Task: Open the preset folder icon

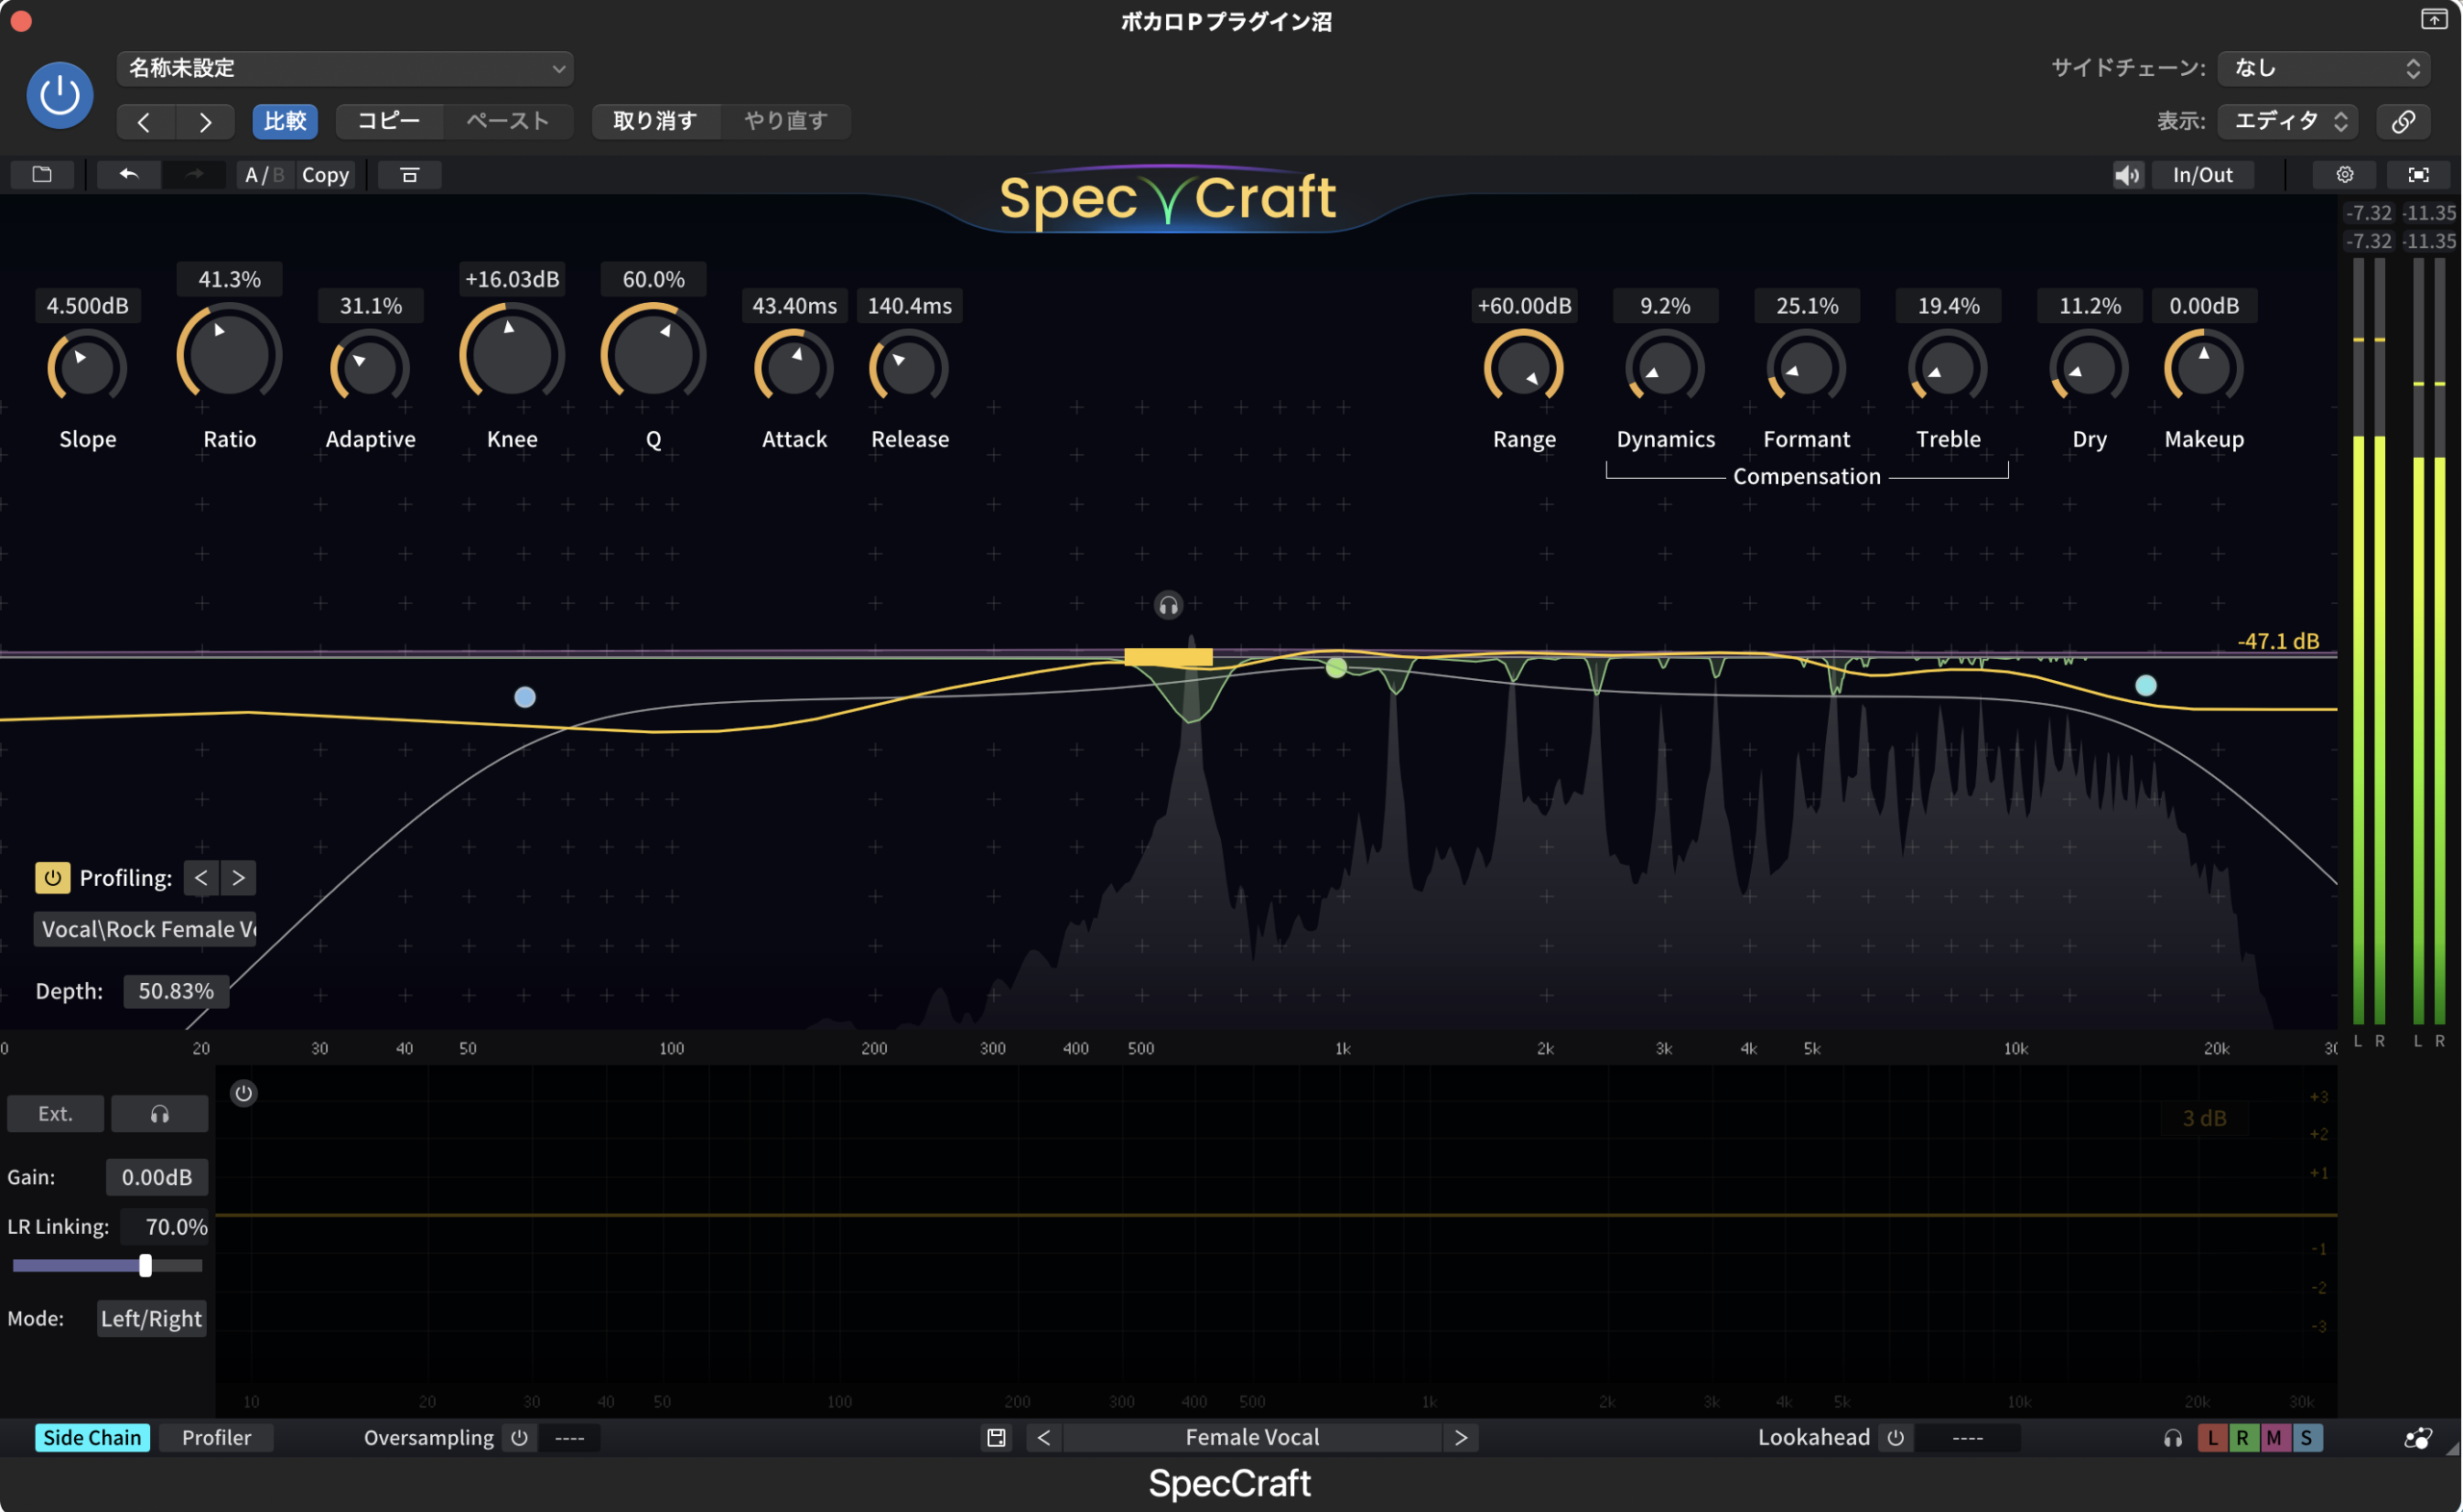Action: coord(42,175)
